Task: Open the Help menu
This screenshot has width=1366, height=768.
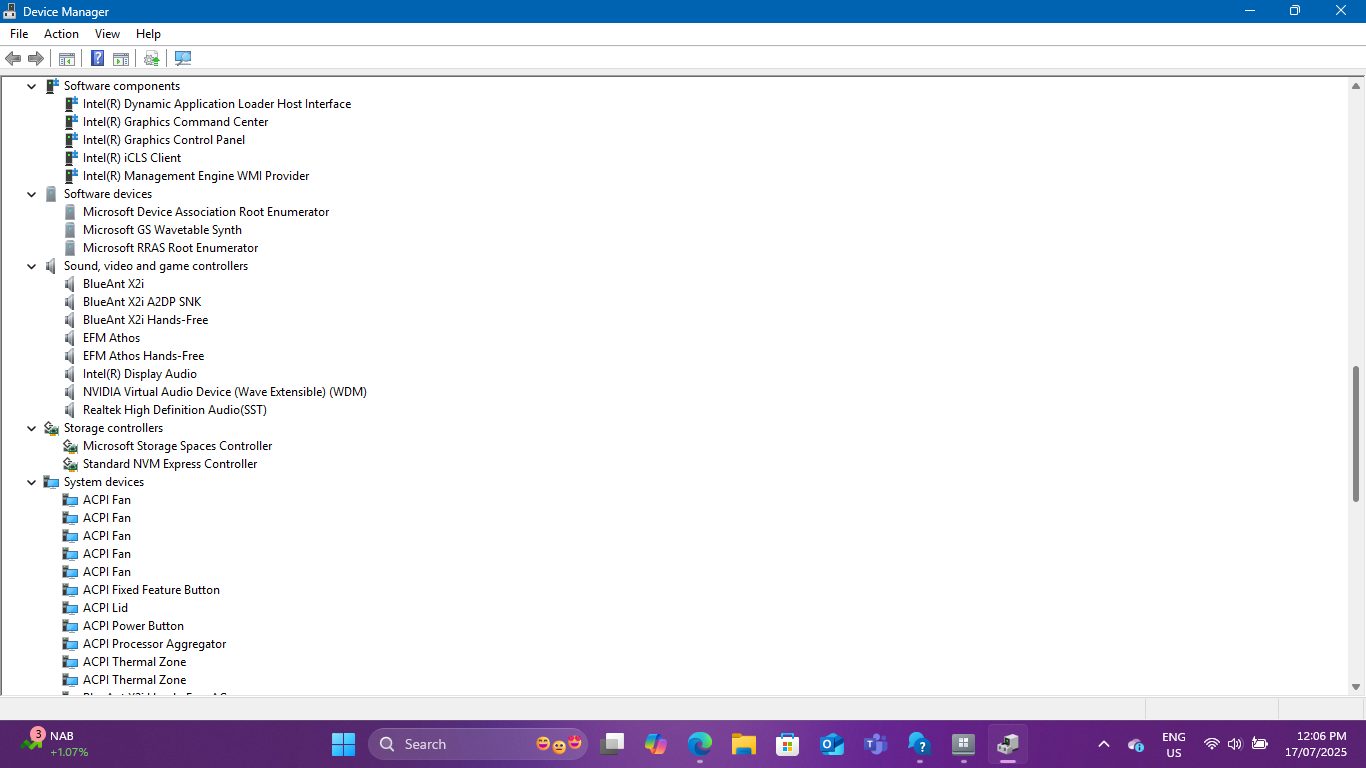Action: click(148, 34)
